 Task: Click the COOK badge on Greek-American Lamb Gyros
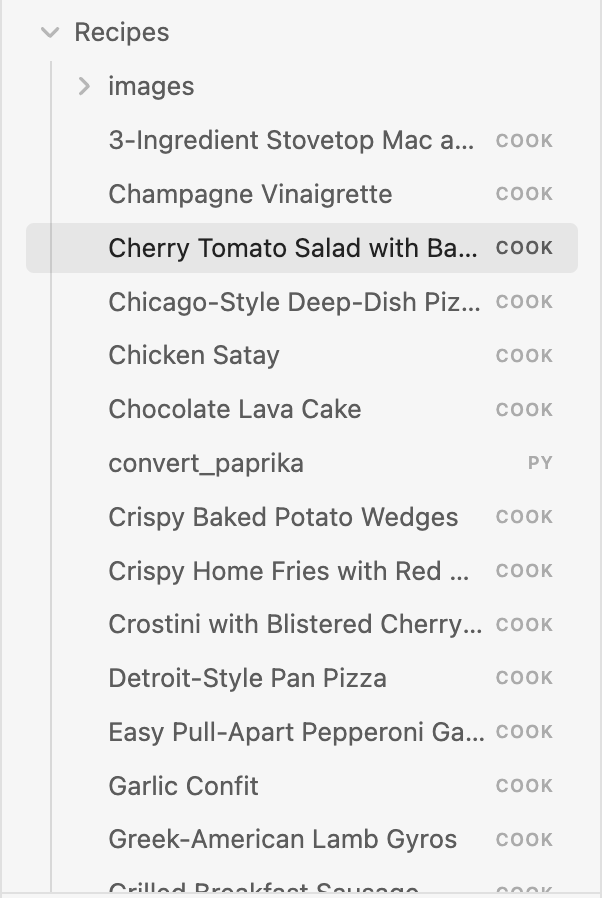[x=523, y=840]
